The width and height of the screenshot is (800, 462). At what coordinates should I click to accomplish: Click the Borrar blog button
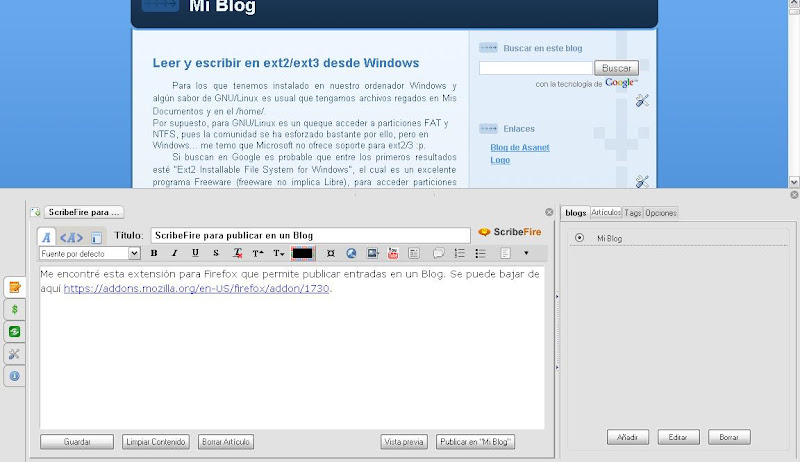click(729, 437)
